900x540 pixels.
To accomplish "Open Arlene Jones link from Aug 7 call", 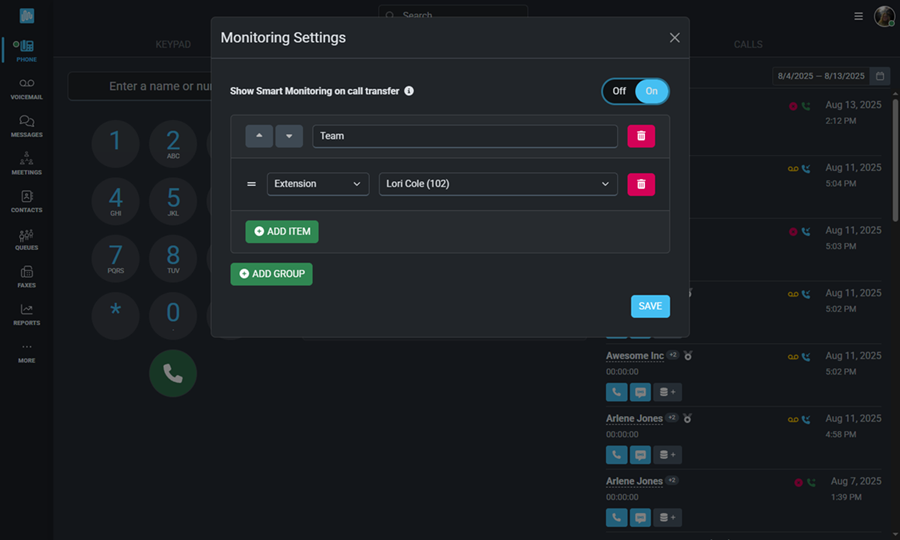I will 634,481.
